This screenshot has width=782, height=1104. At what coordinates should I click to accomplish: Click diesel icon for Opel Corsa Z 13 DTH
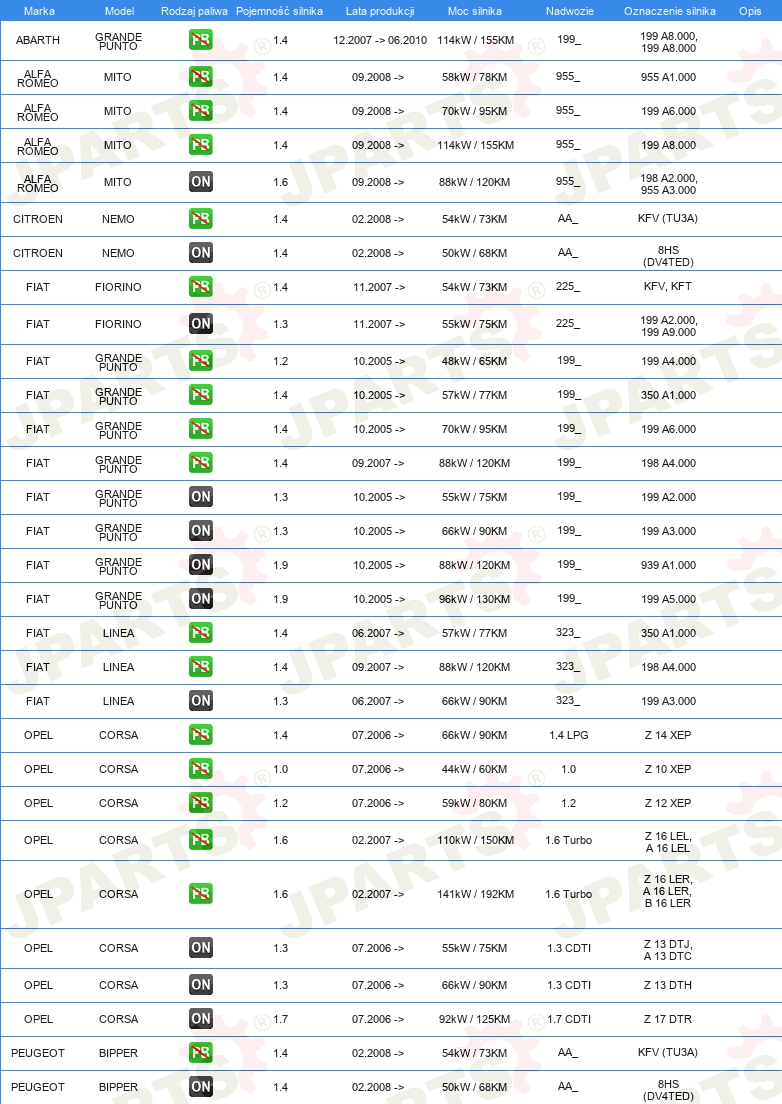(x=201, y=984)
